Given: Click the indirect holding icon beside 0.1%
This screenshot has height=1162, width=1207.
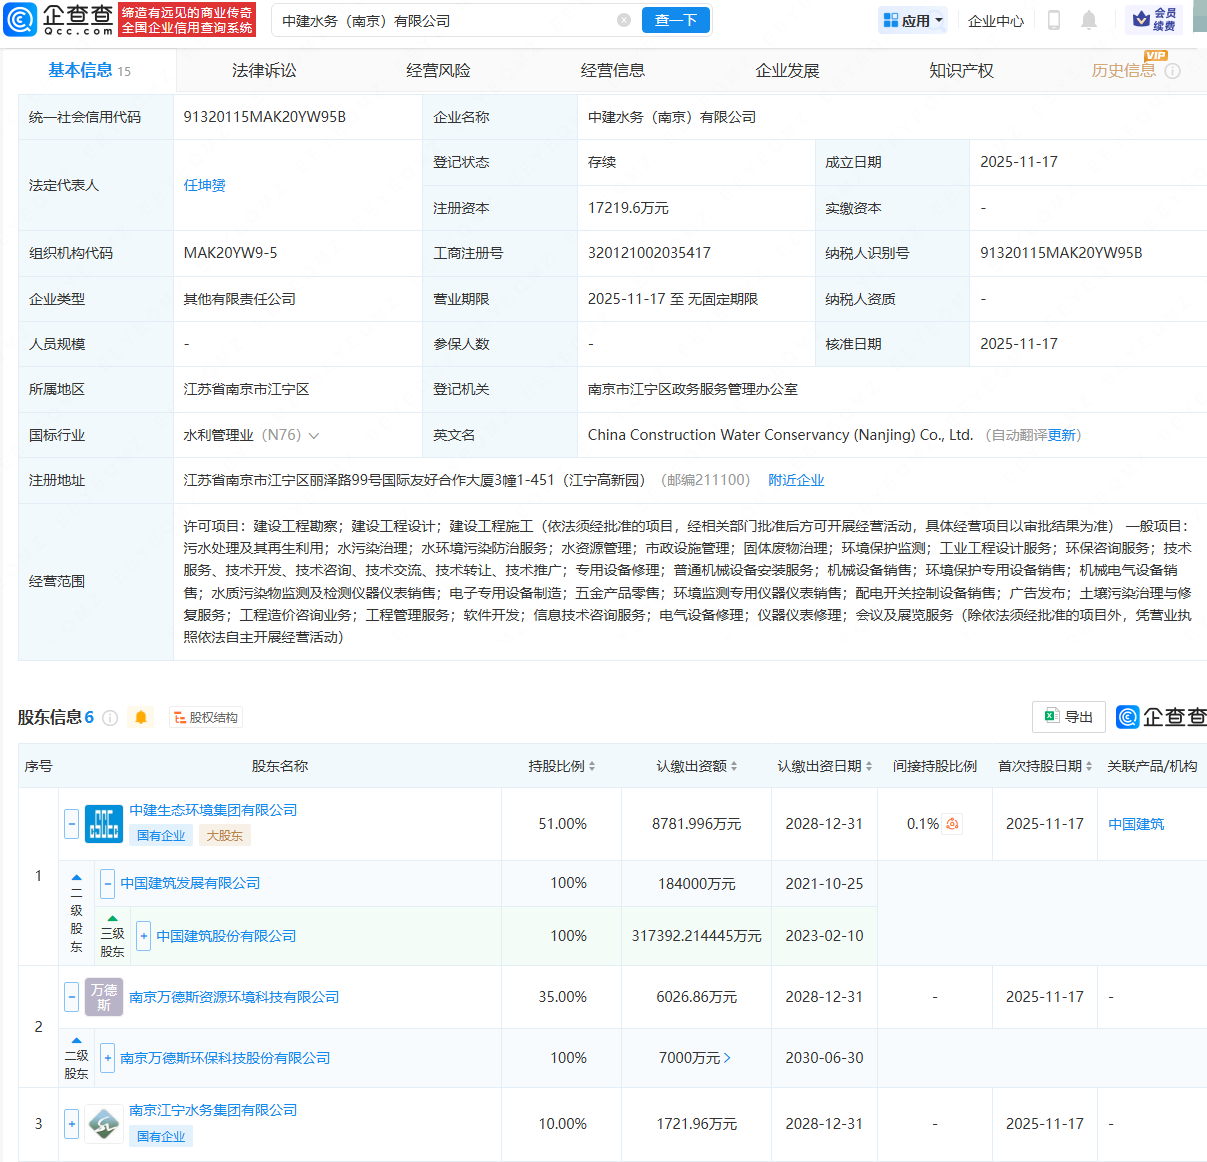Looking at the screenshot, I should tap(952, 824).
